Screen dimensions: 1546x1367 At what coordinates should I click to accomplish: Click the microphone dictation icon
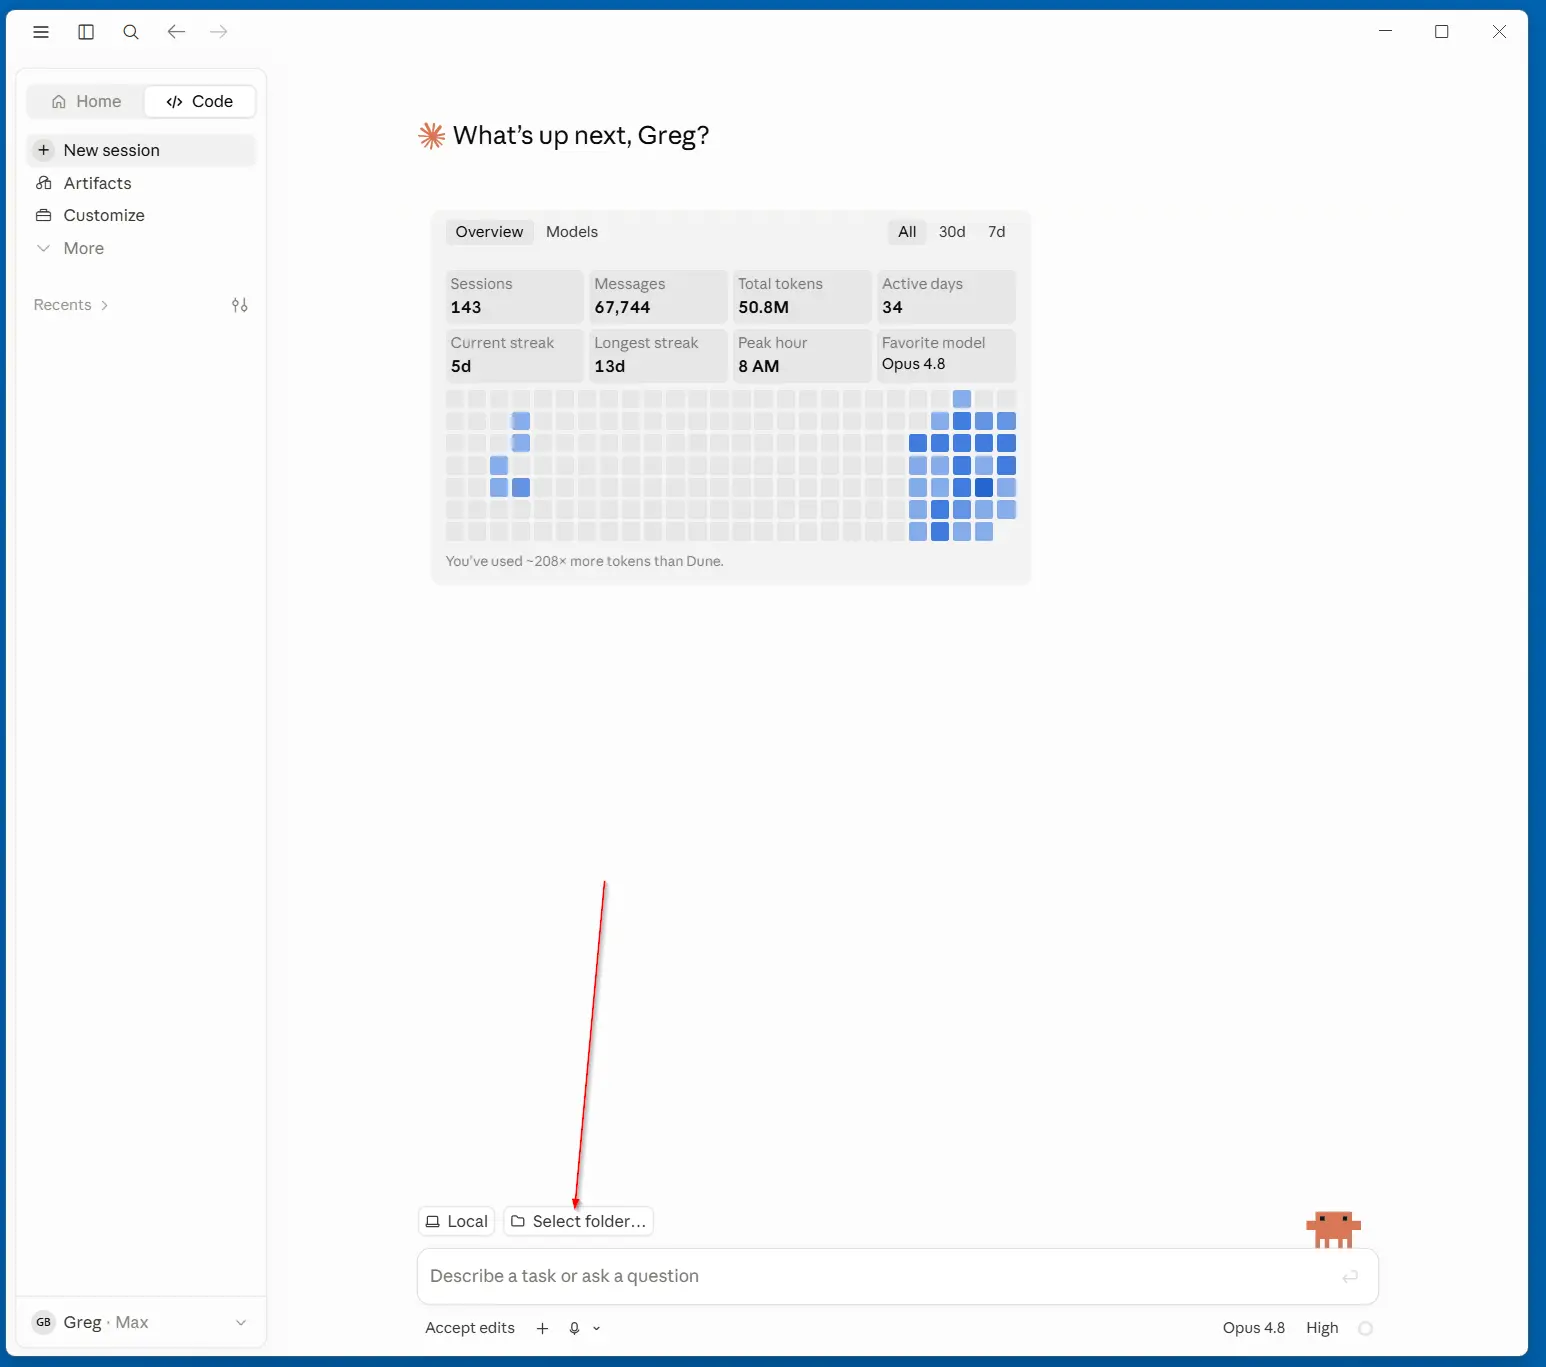pyautogui.click(x=574, y=1328)
